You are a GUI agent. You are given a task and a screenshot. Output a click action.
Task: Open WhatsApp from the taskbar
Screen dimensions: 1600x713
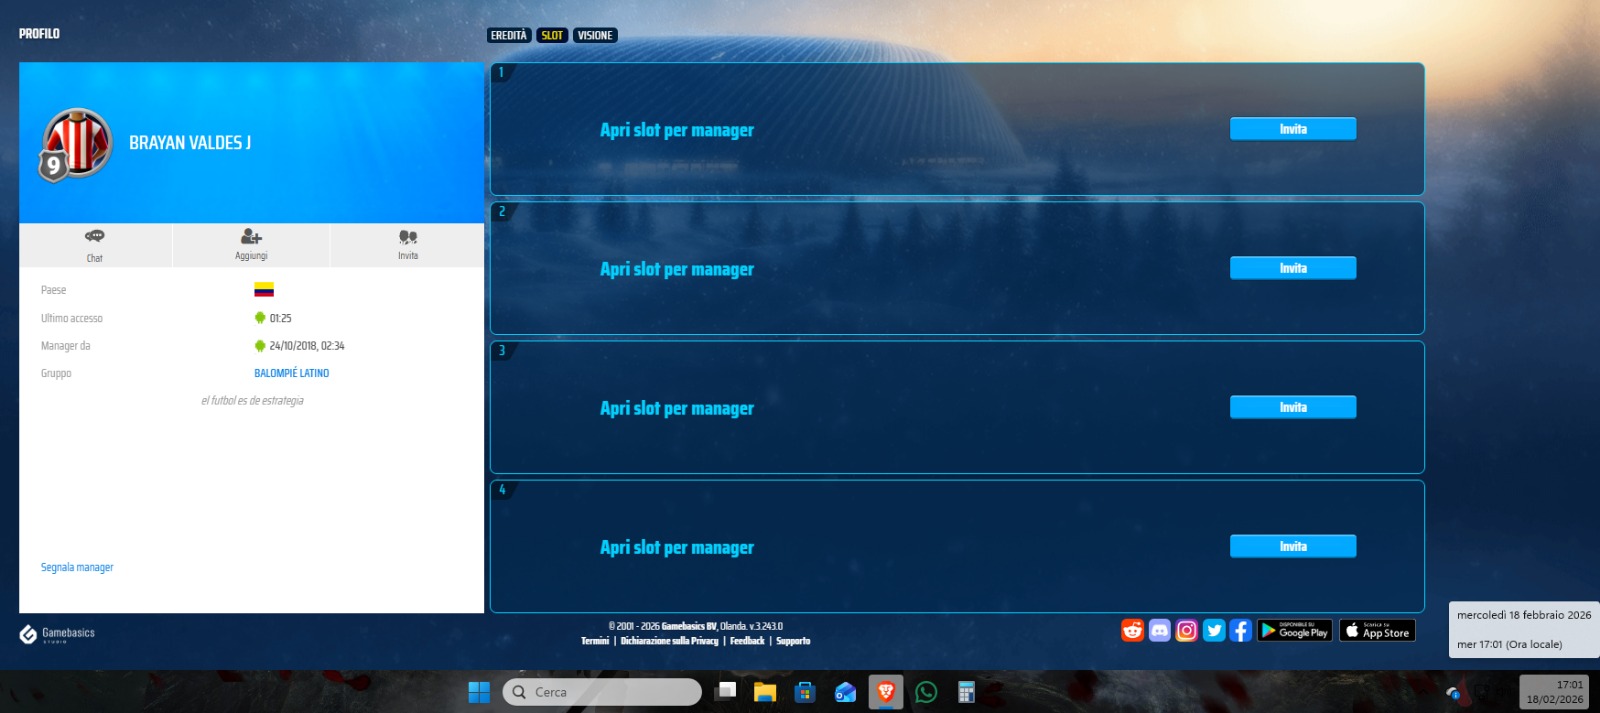tap(926, 692)
